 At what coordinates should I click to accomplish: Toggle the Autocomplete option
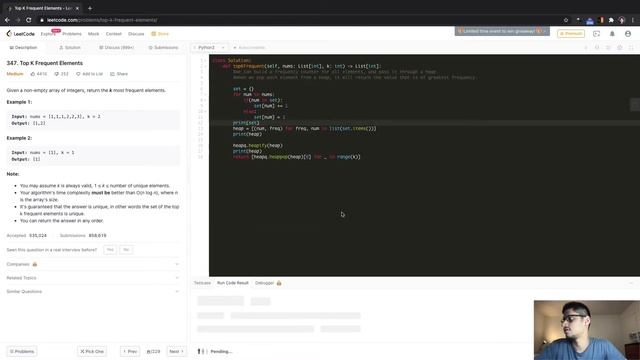[249, 48]
